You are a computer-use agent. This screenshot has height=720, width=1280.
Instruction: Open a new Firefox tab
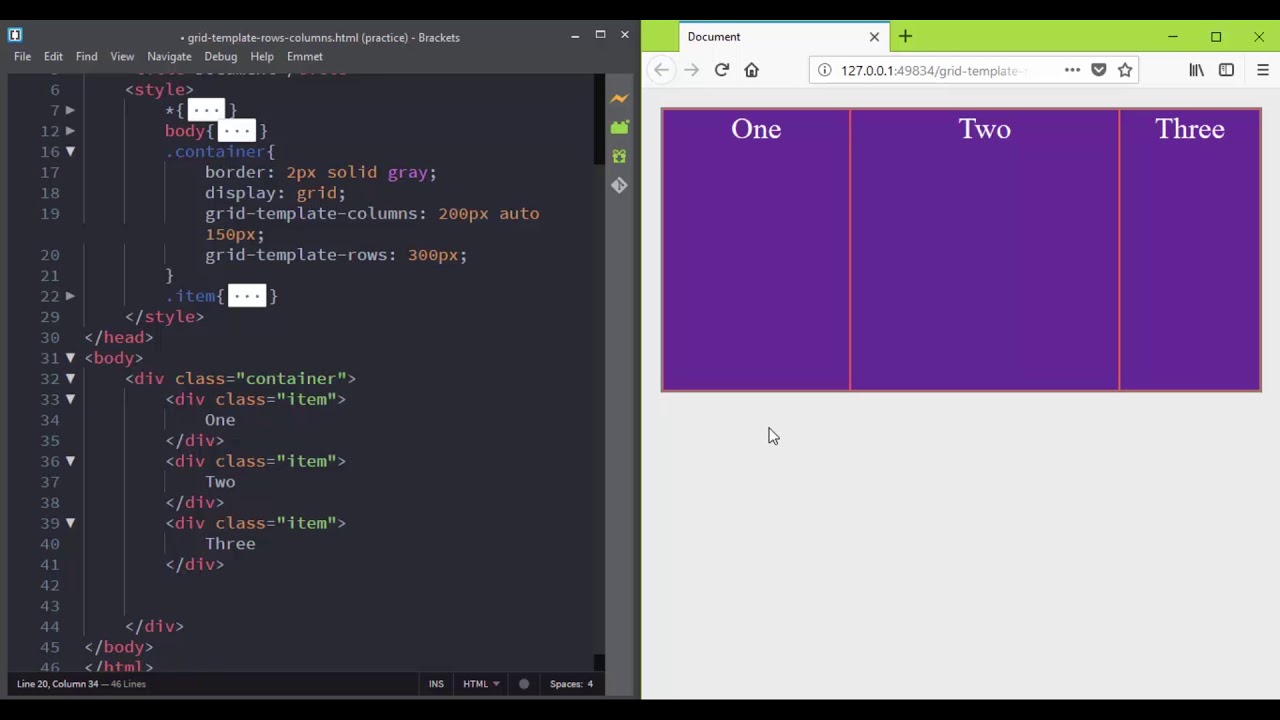click(905, 36)
